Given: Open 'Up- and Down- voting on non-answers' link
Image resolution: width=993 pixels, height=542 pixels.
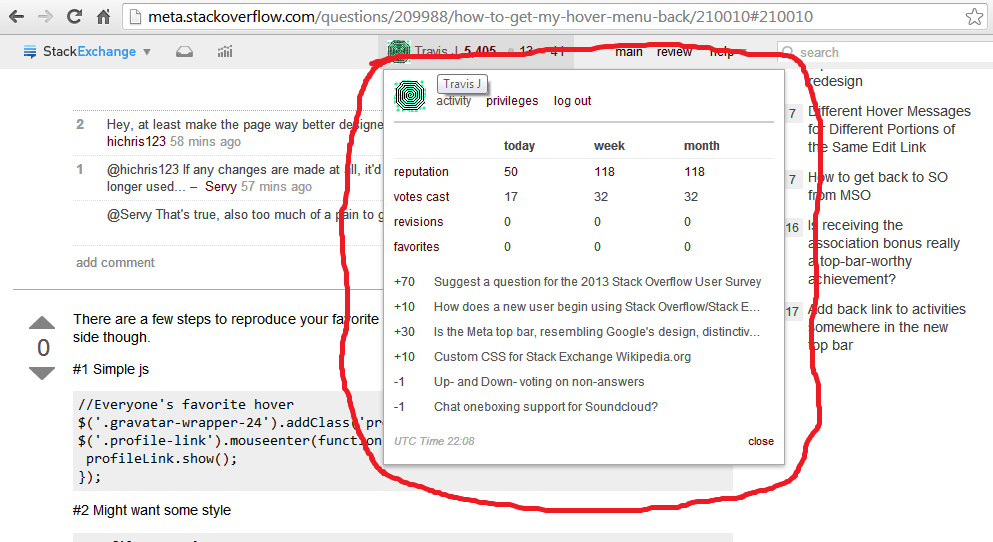Looking at the screenshot, I should pyautogui.click(x=539, y=382).
